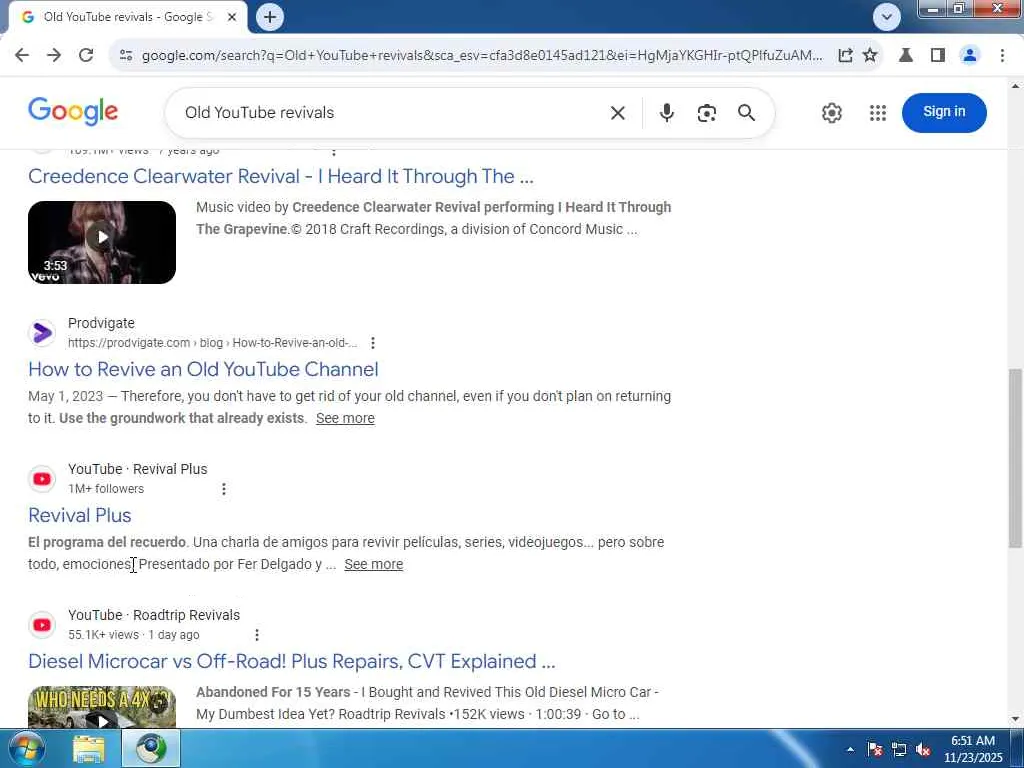Open Diesel Microcar vs Off-Road link
Screen dimensions: 1024x768
pos(292,662)
